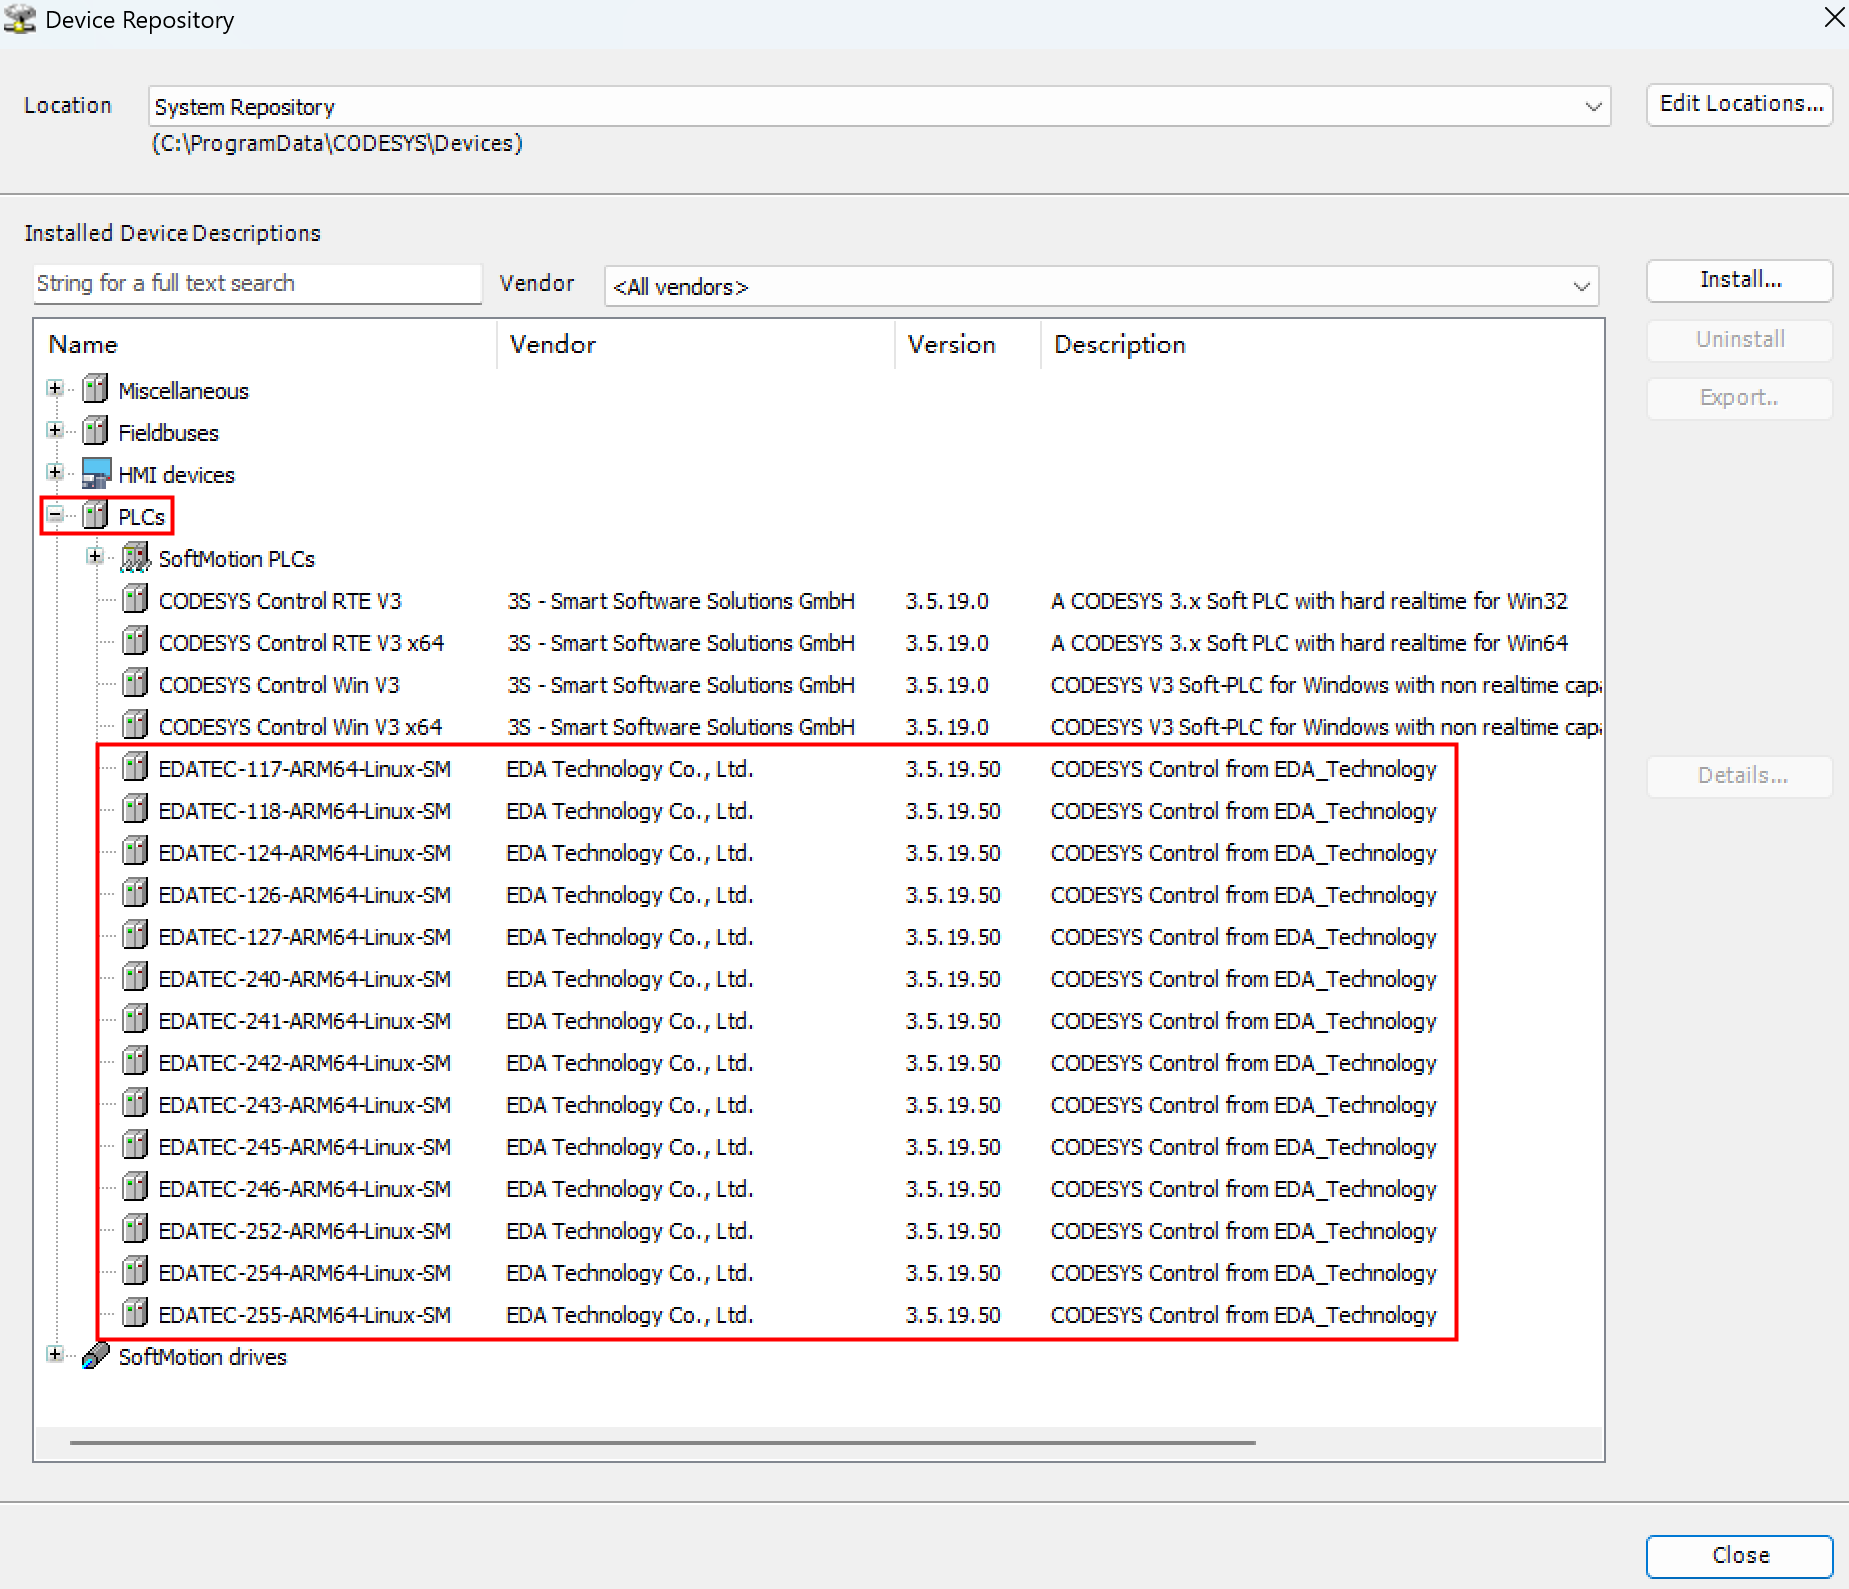Screen dimensions: 1849x1589
Task: Open the Location repository dropdown
Action: [x=1592, y=107]
